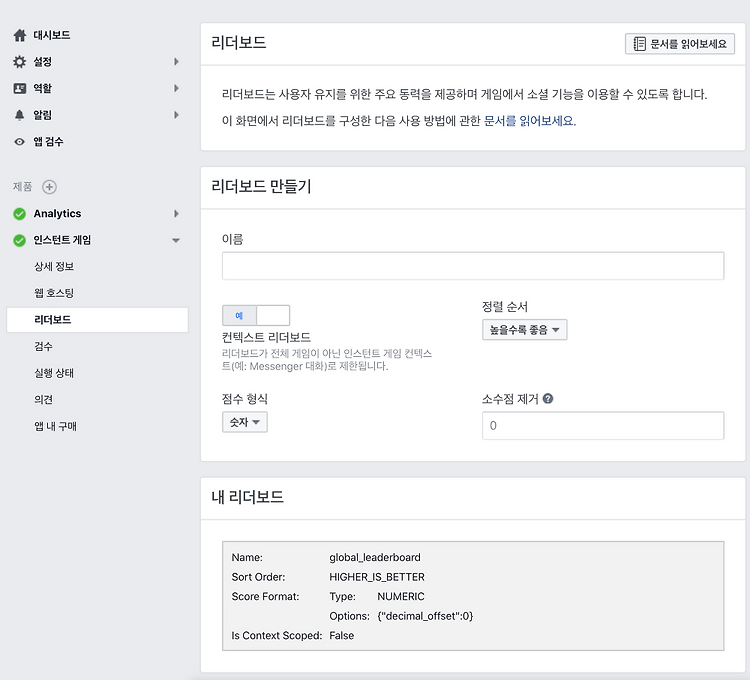750x680 pixels.
Task: Click the eye icon beside 앱 검수
Action: [x=20, y=142]
